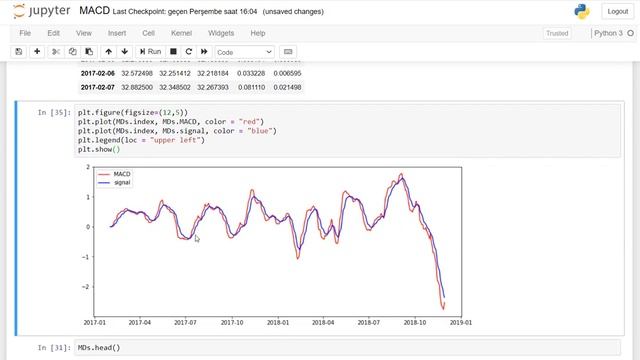Click the Last Checkpoint text

(x=185, y=12)
